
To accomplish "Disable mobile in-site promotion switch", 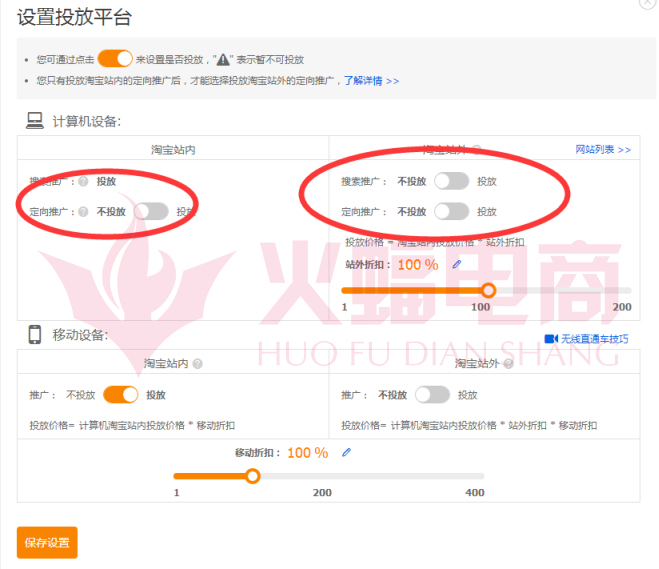I will 121,395.
